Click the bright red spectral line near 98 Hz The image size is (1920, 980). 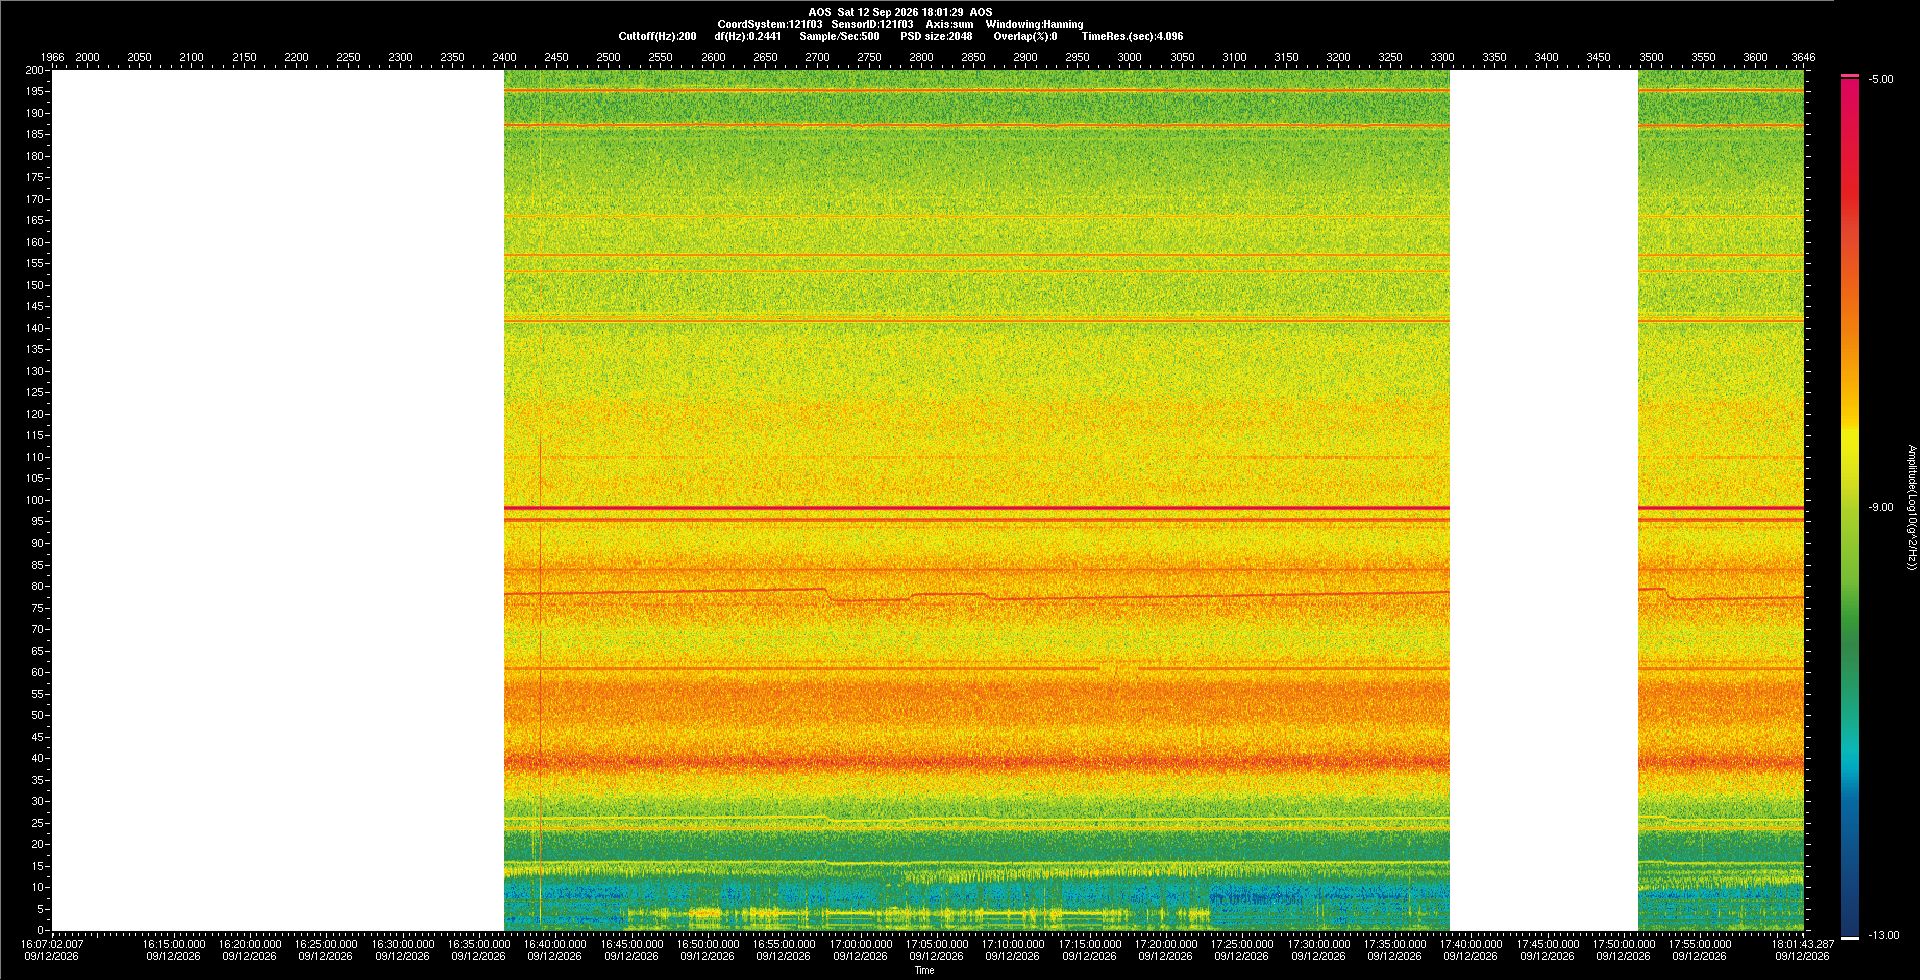[976, 508]
